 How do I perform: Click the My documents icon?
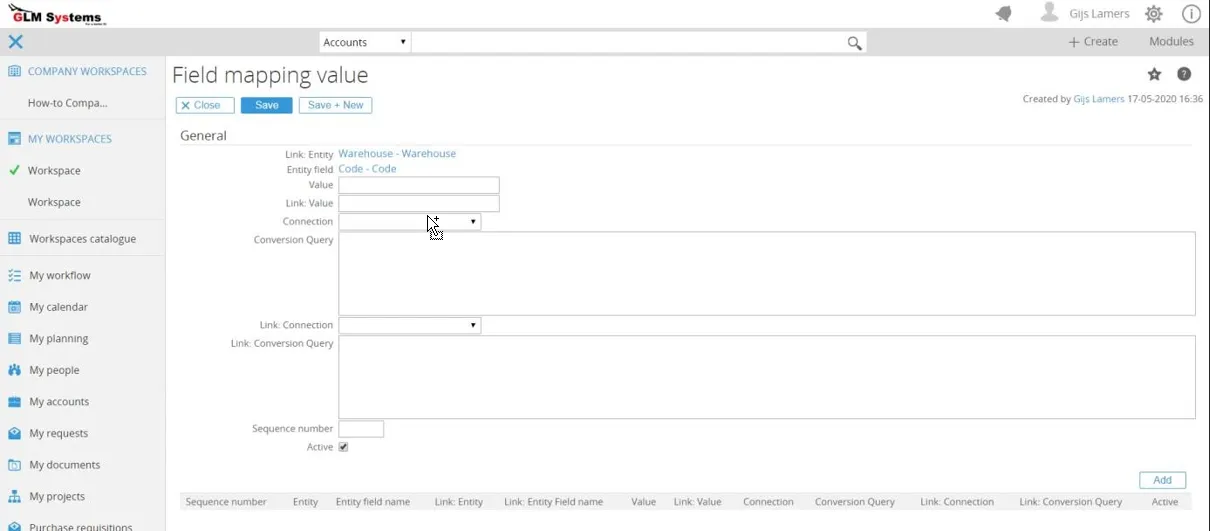14,465
